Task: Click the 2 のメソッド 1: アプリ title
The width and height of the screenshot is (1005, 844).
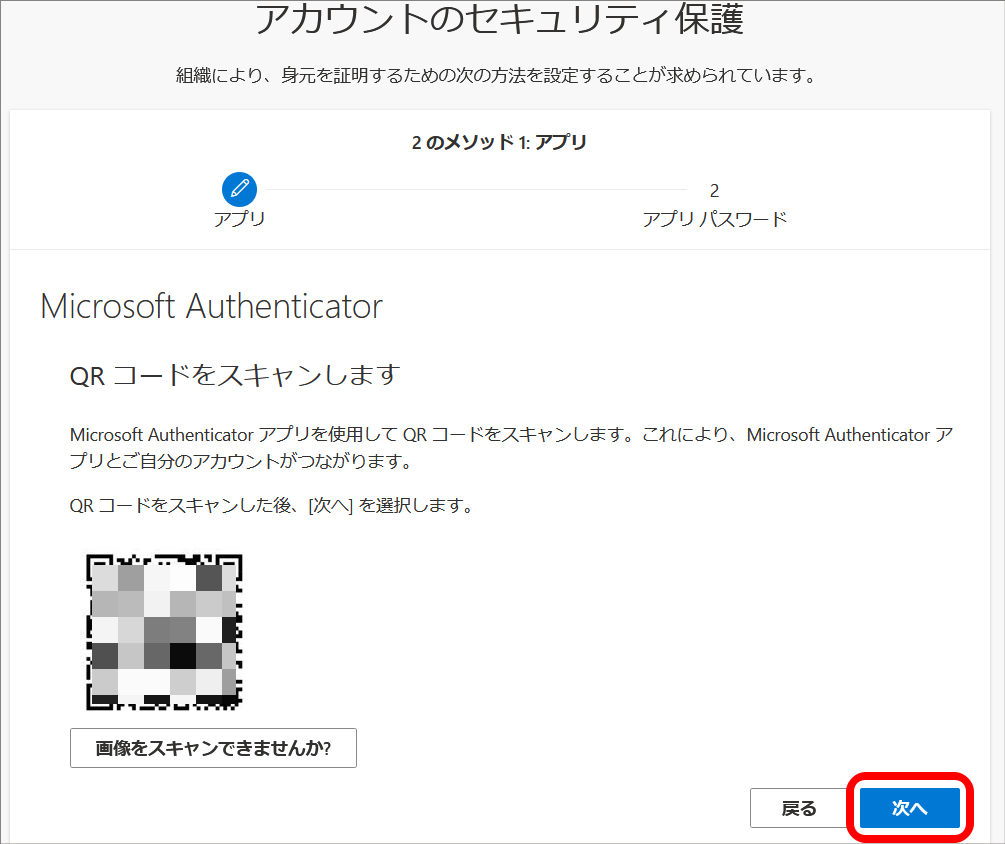Action: (499, 142)
